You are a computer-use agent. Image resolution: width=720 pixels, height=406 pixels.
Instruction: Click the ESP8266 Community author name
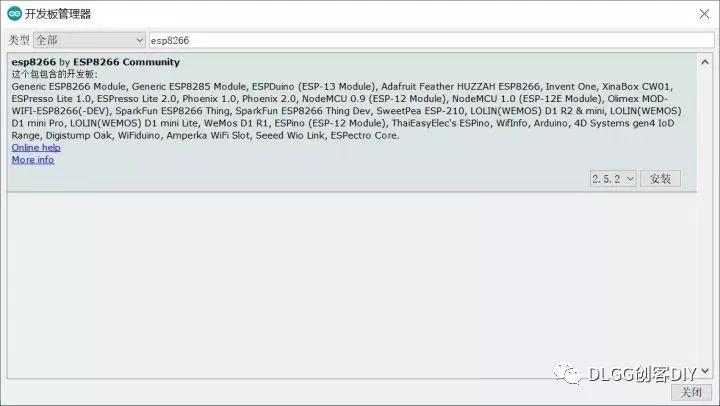tap(126, 62)
